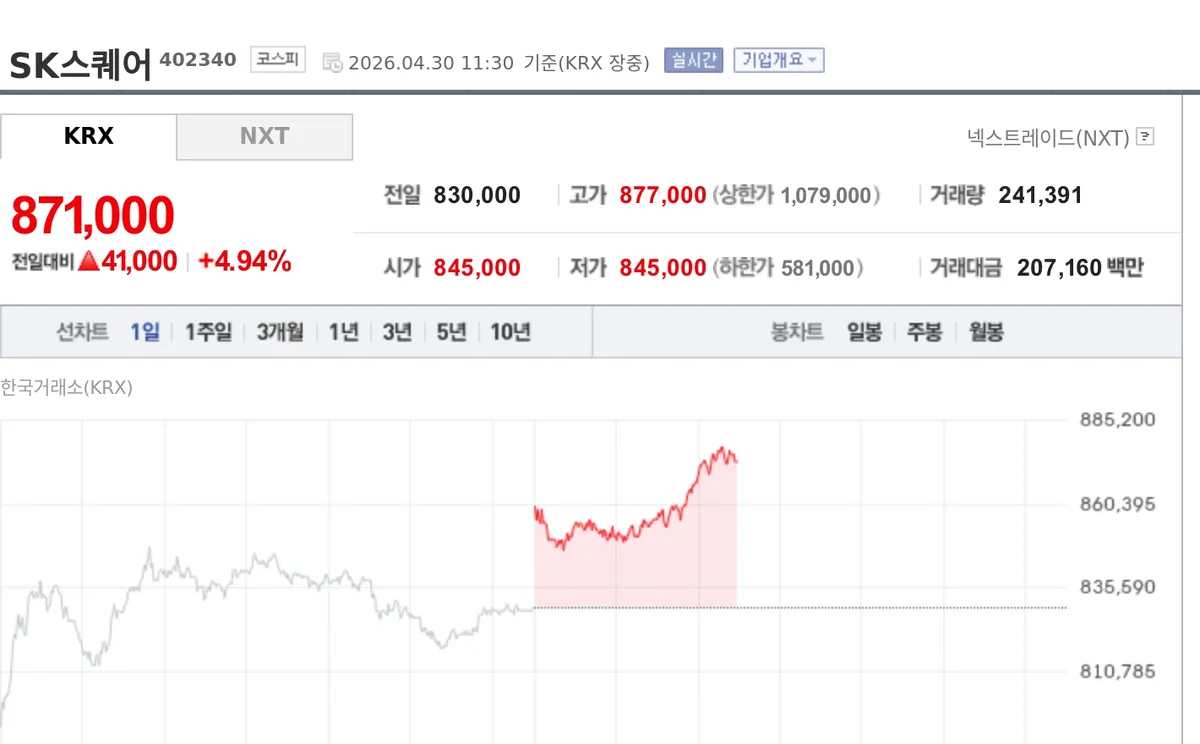1200x744 pixels.
Task: Click the 코스피 market badge next to SK스퀘어
Action: (276, 59)
